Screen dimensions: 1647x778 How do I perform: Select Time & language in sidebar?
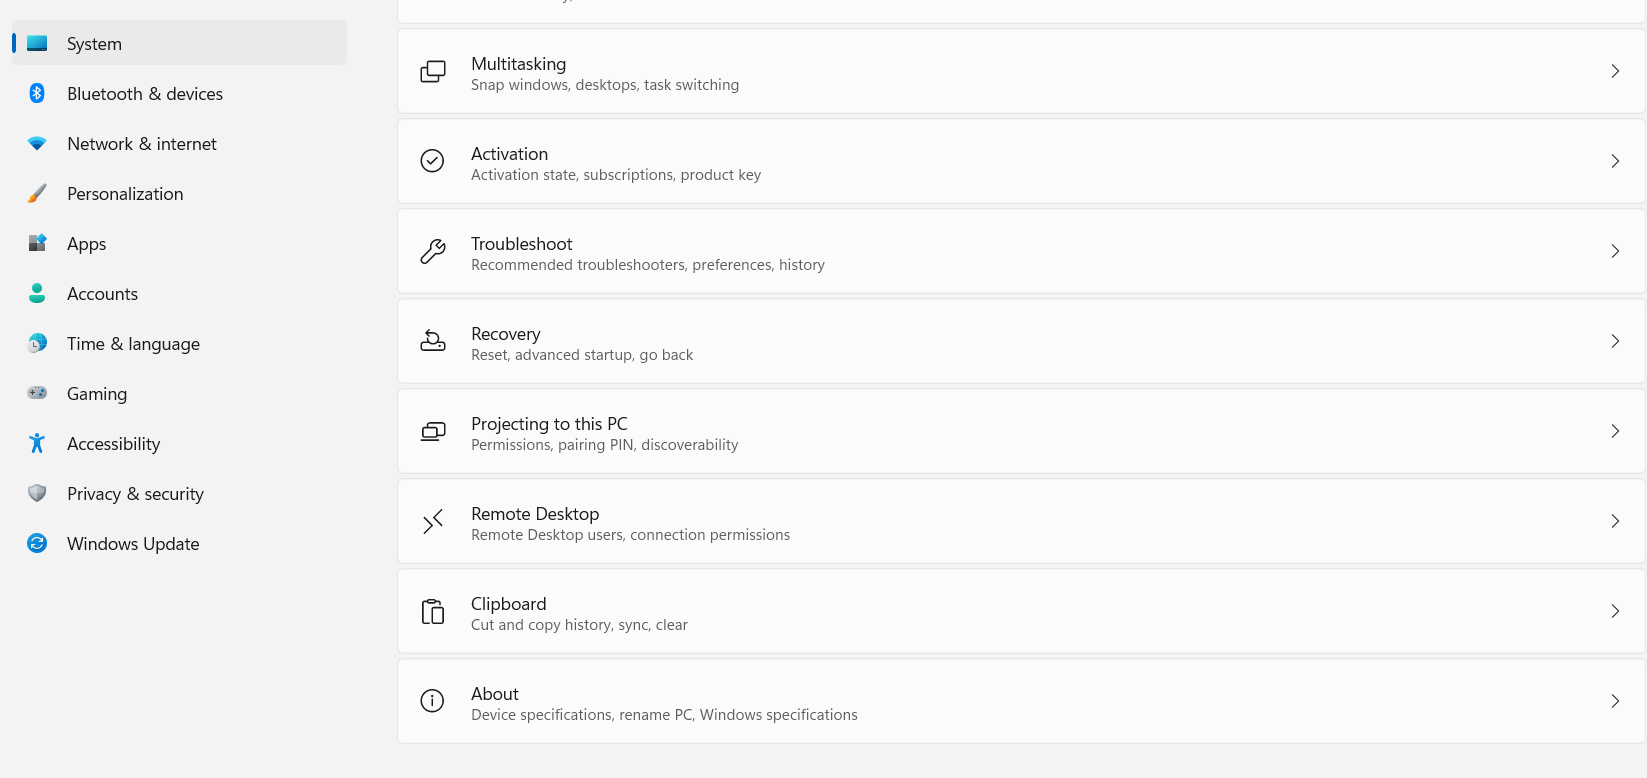(x=133, y=344)
